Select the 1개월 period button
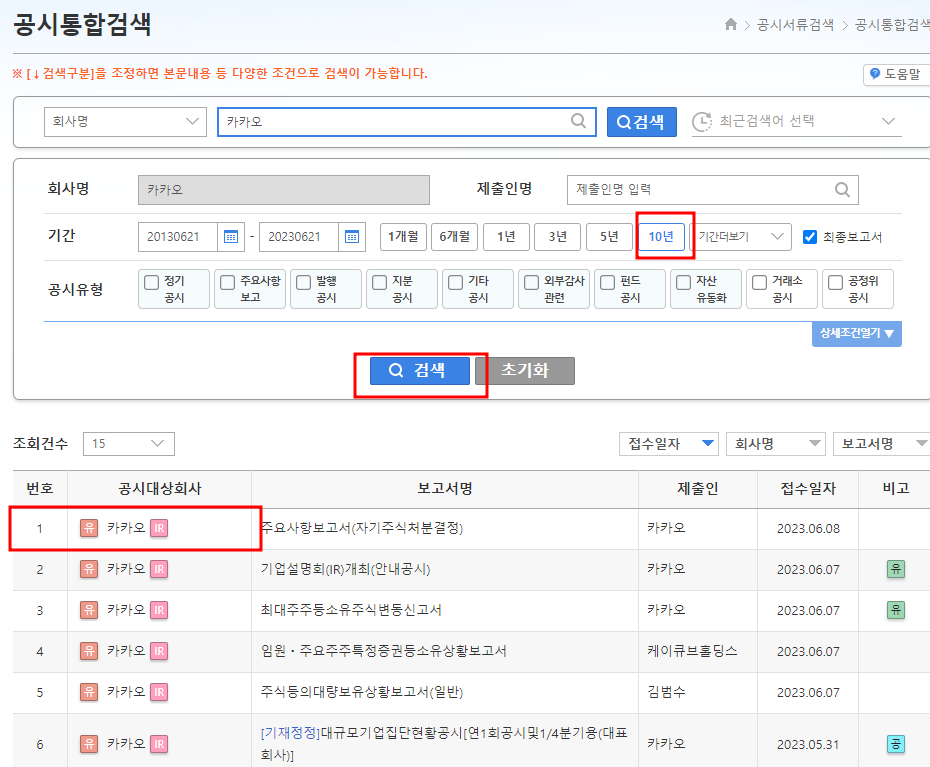The height and width of the screenshot is (767, 930). coord(403,237)
